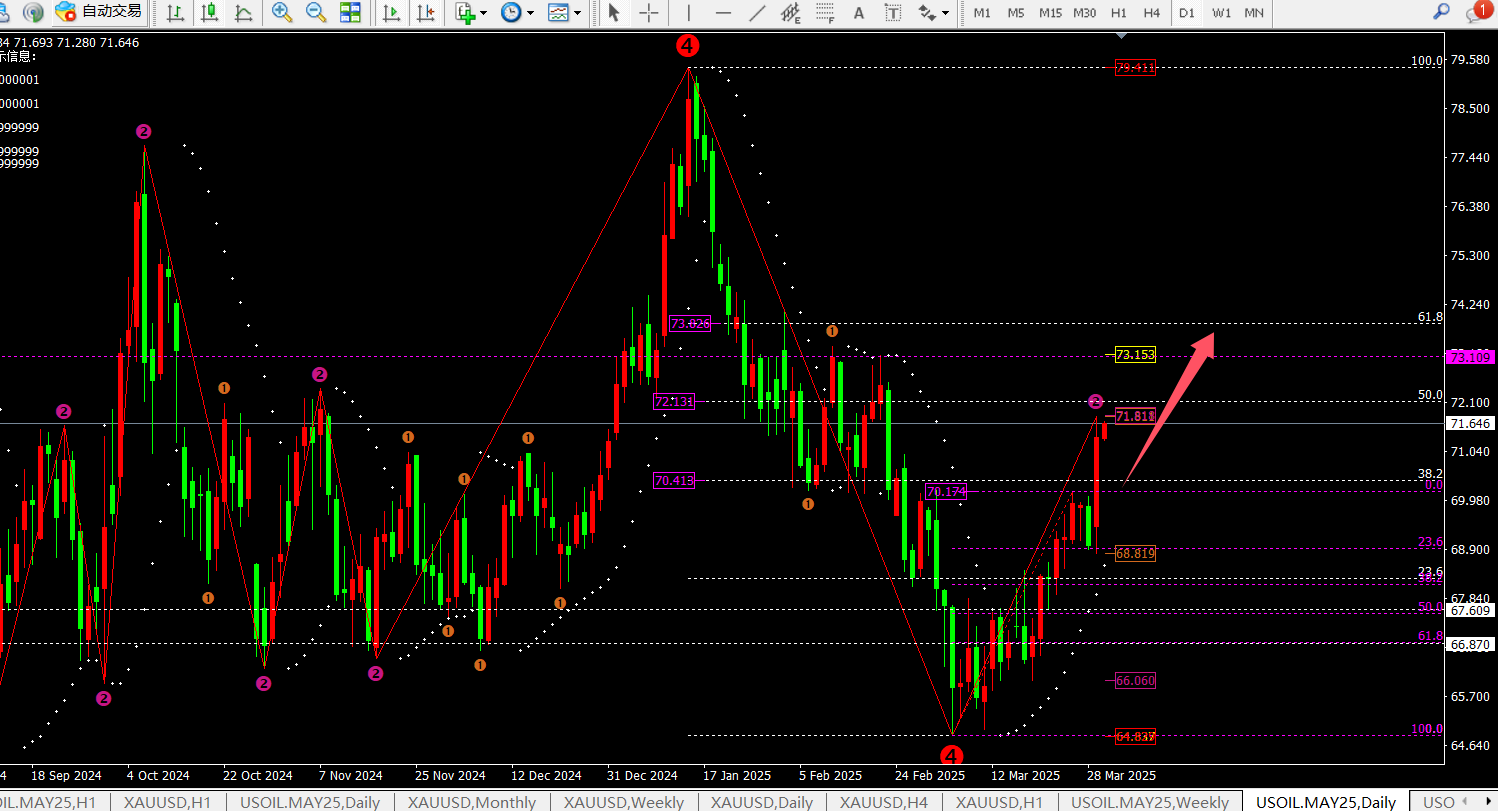Toggle the 自动交易 auto trading button
Viewport: 1498px width, 811px height.
click(100, 12)
